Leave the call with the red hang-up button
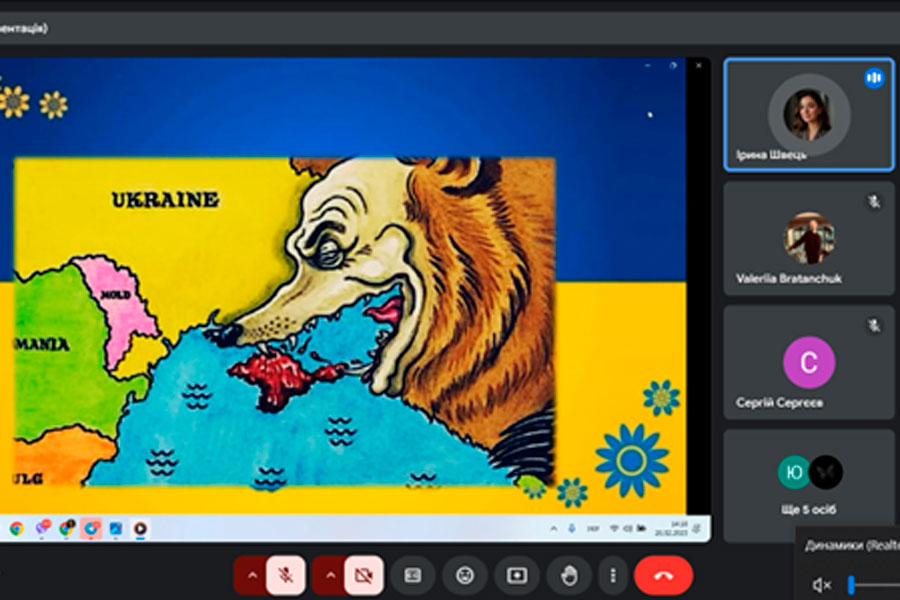The image size is (900, 600). [x=664, y=575]
